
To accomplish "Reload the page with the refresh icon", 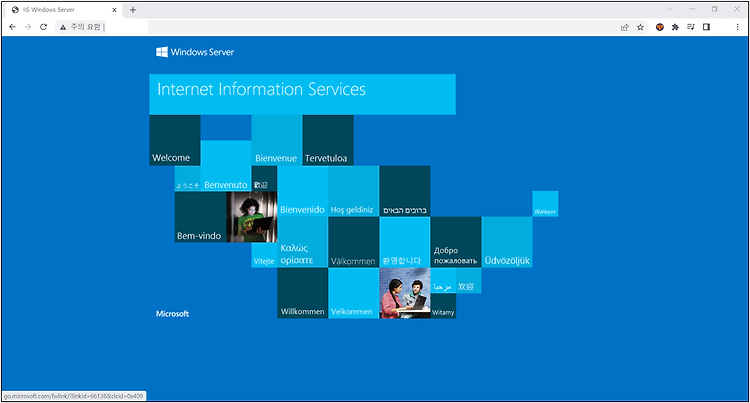I will coord(44,27).
